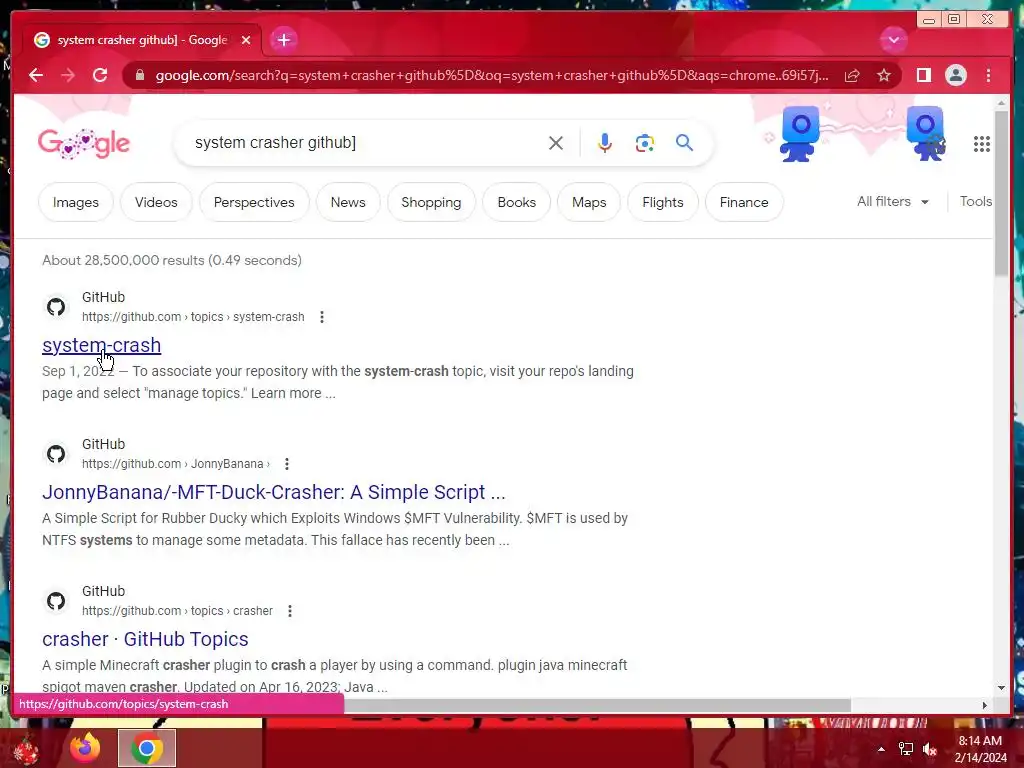Viewport: 1024px width, 768px height.
Task: Open more options for JonnyBanana result
Action: [x=287, y=464]
